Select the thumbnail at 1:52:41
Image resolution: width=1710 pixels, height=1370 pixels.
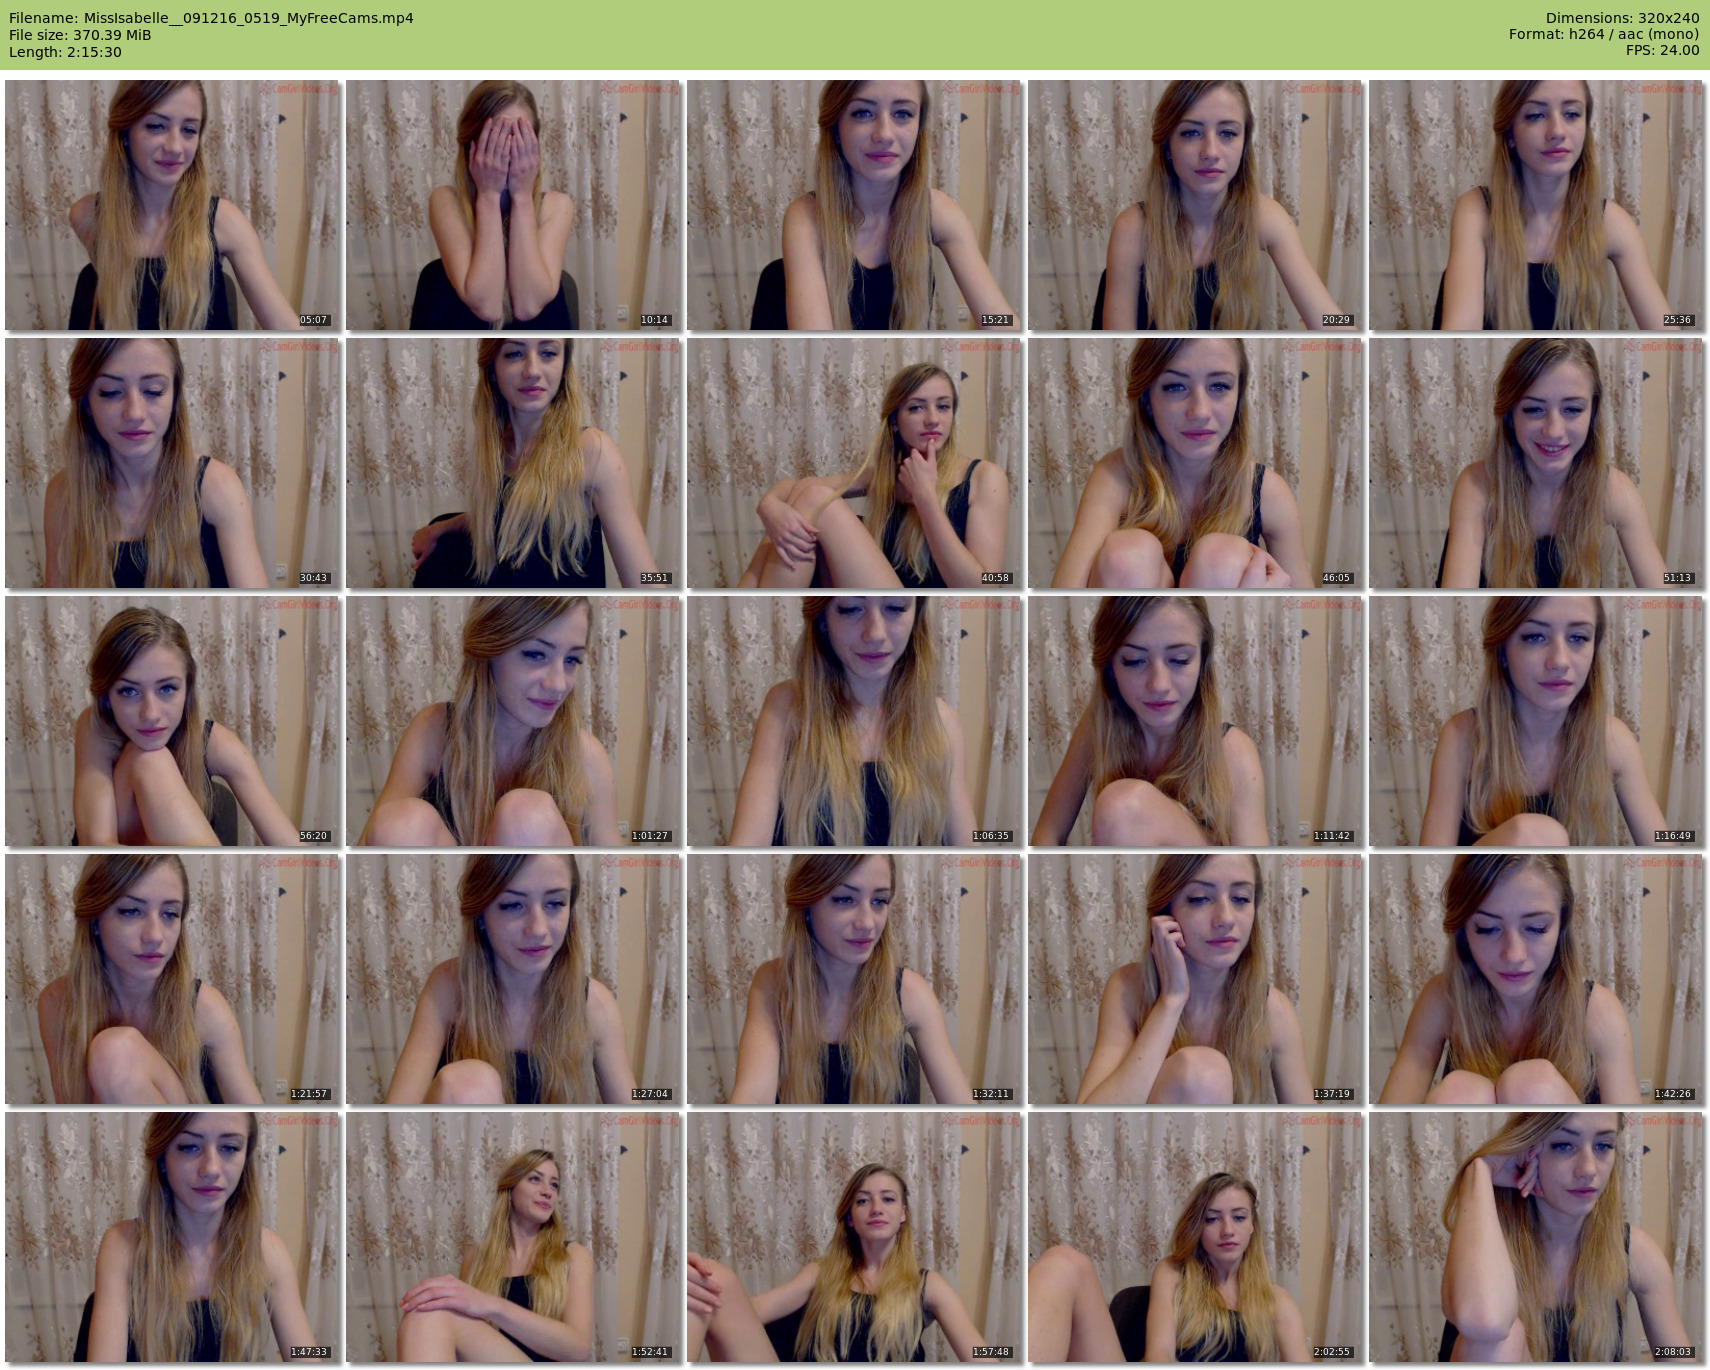(513, 1237)
